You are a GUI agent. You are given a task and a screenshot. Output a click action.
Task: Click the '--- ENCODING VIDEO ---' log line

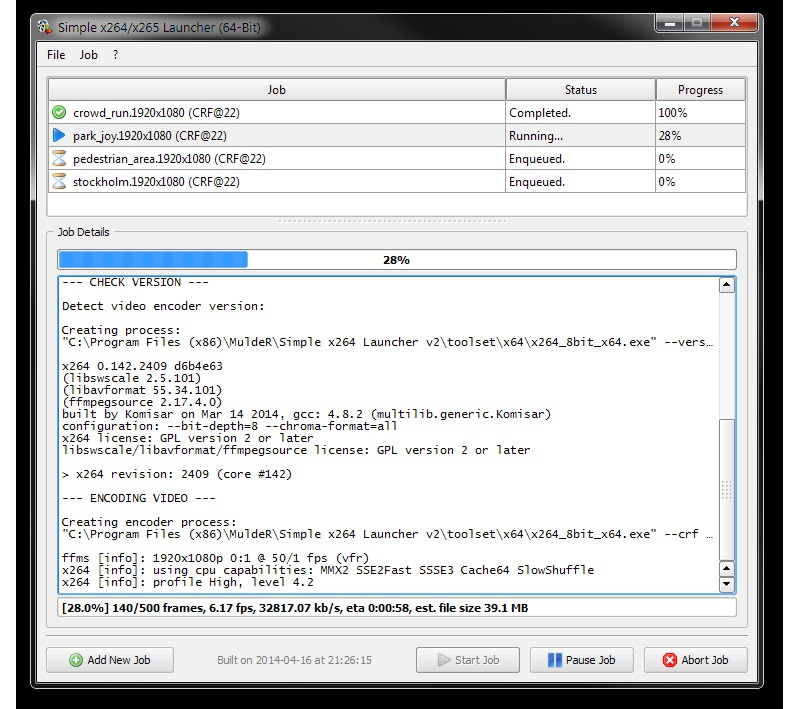pyautogui.click(x=139, y=498)
